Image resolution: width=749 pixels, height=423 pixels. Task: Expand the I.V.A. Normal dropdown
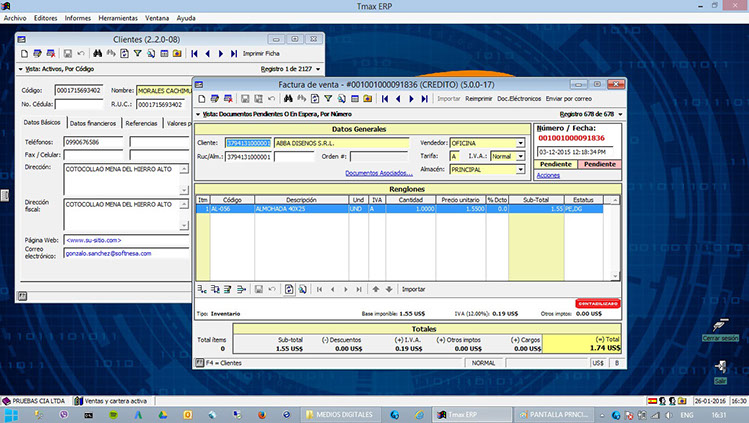point(520,156)
